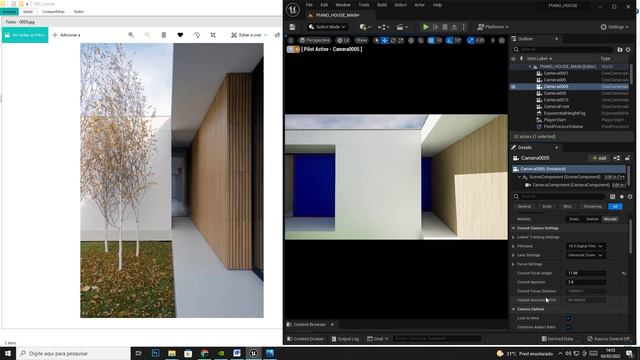
Task: Select Camera0001 in the Outliner
Action: pyautogui.click(x=556, y=73)
